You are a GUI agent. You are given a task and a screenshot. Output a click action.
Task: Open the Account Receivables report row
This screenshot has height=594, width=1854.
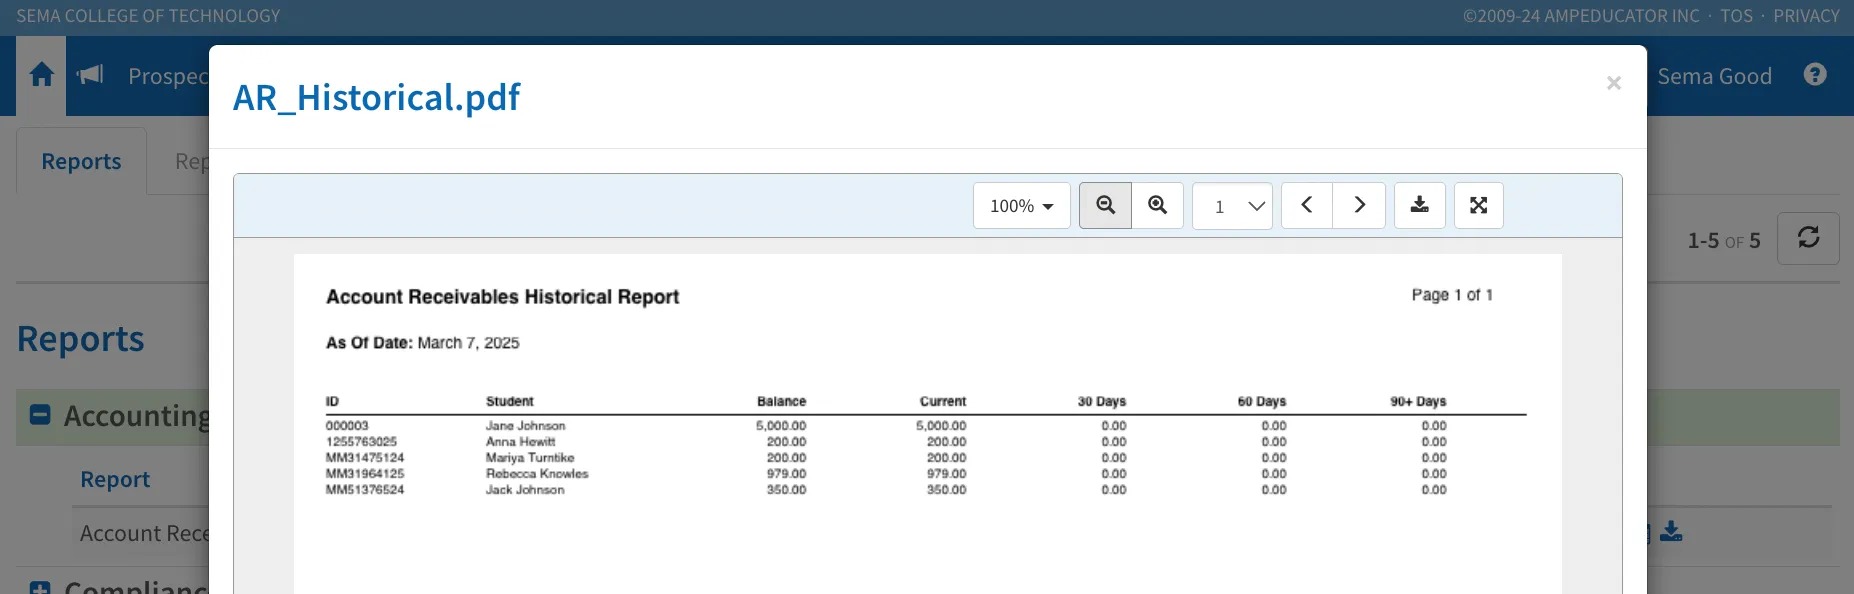pyautogui.click(x=144, y=534)
